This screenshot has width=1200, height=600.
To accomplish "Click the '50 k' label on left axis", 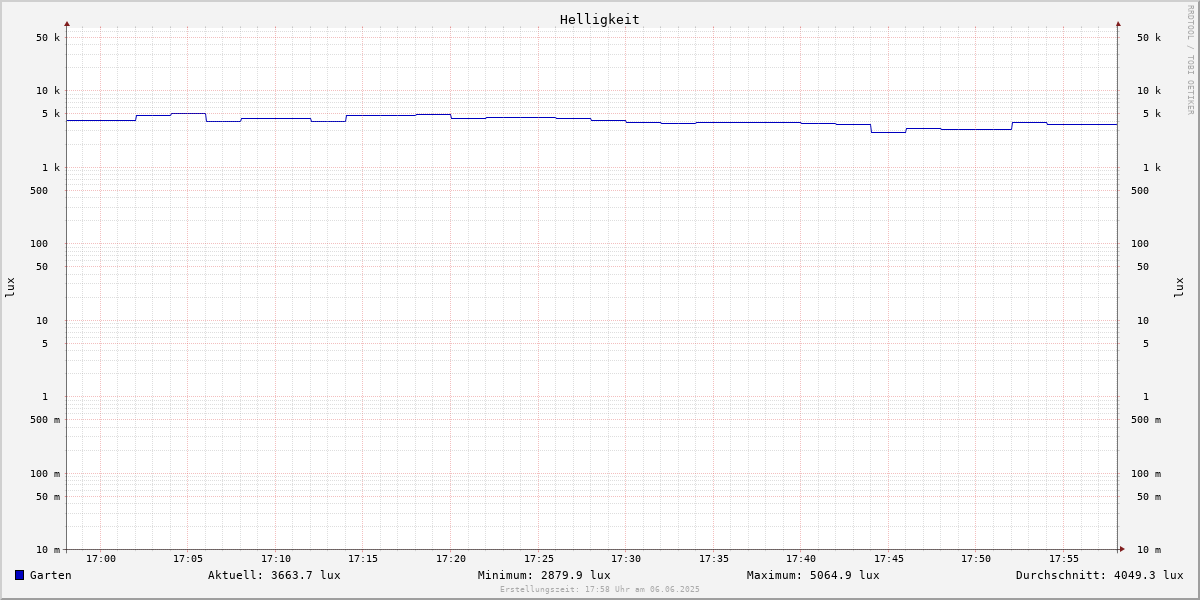I will tap(48, 38).
